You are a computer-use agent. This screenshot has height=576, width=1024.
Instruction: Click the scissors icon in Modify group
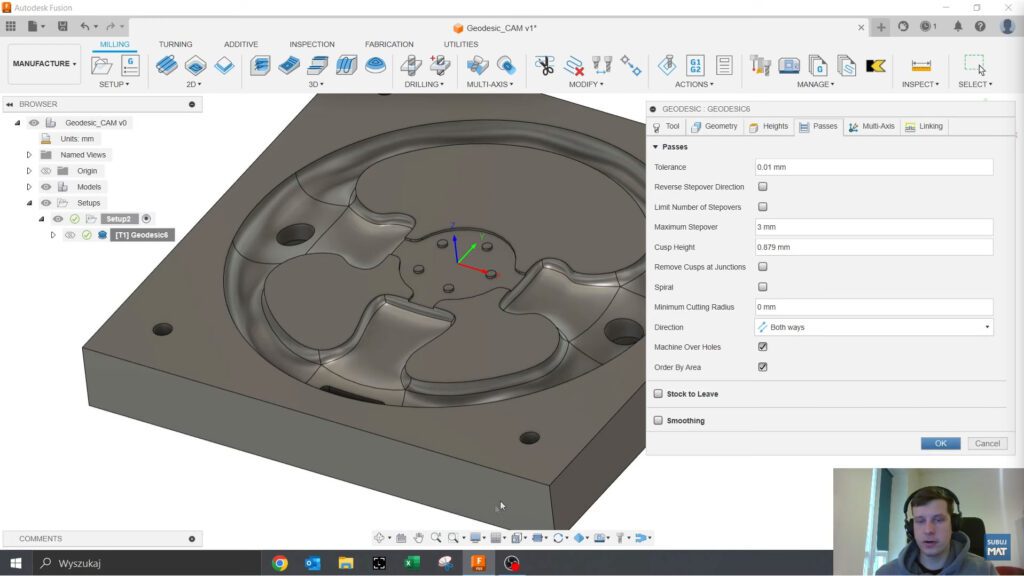pyautogui.click(x=544, y=66)
